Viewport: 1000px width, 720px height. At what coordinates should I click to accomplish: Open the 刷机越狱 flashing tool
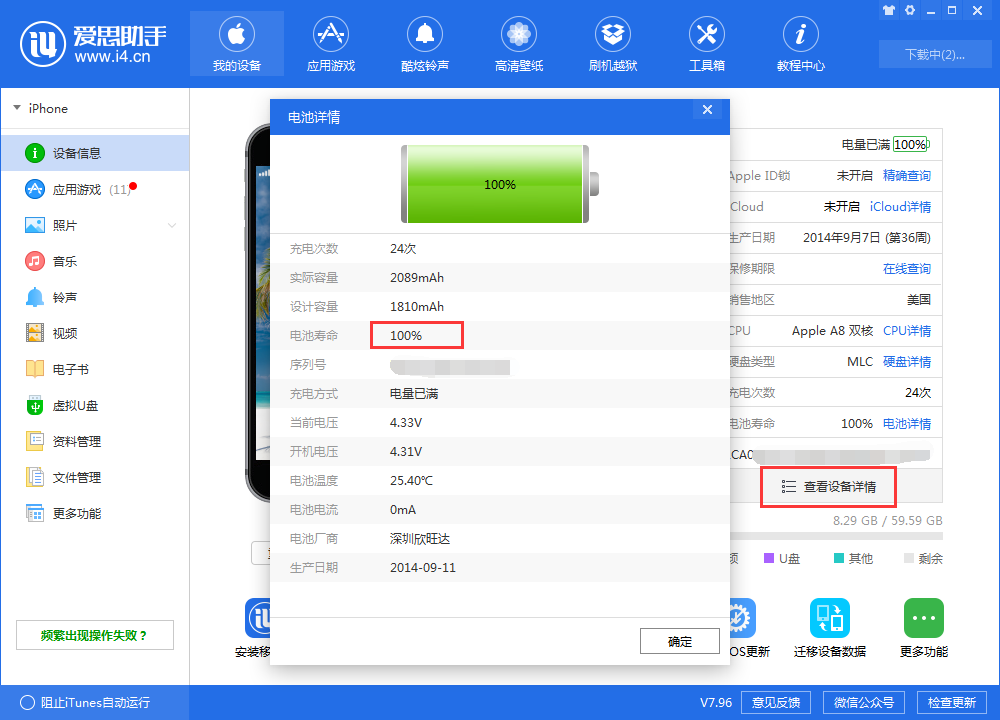point(612,43)
